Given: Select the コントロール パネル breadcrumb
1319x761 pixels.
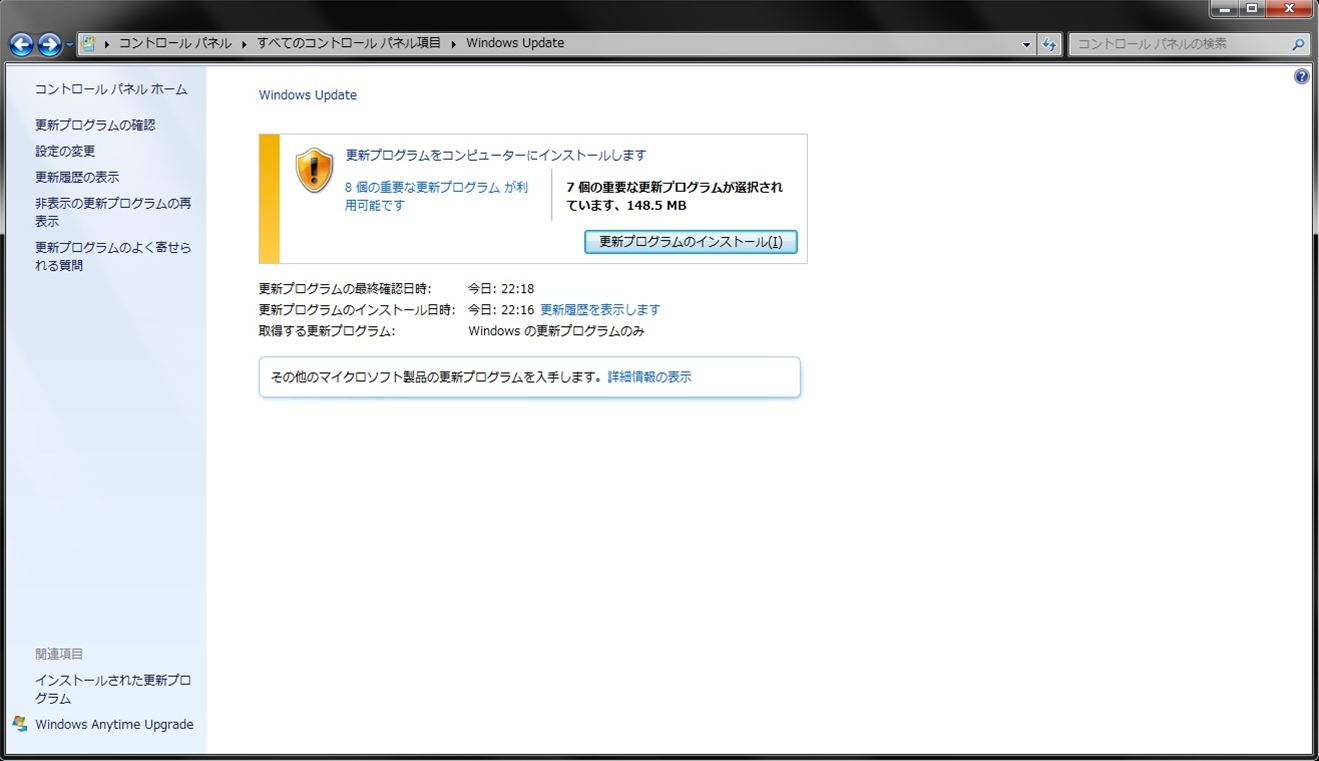Looking at the screenshot, I should [175, 43].
